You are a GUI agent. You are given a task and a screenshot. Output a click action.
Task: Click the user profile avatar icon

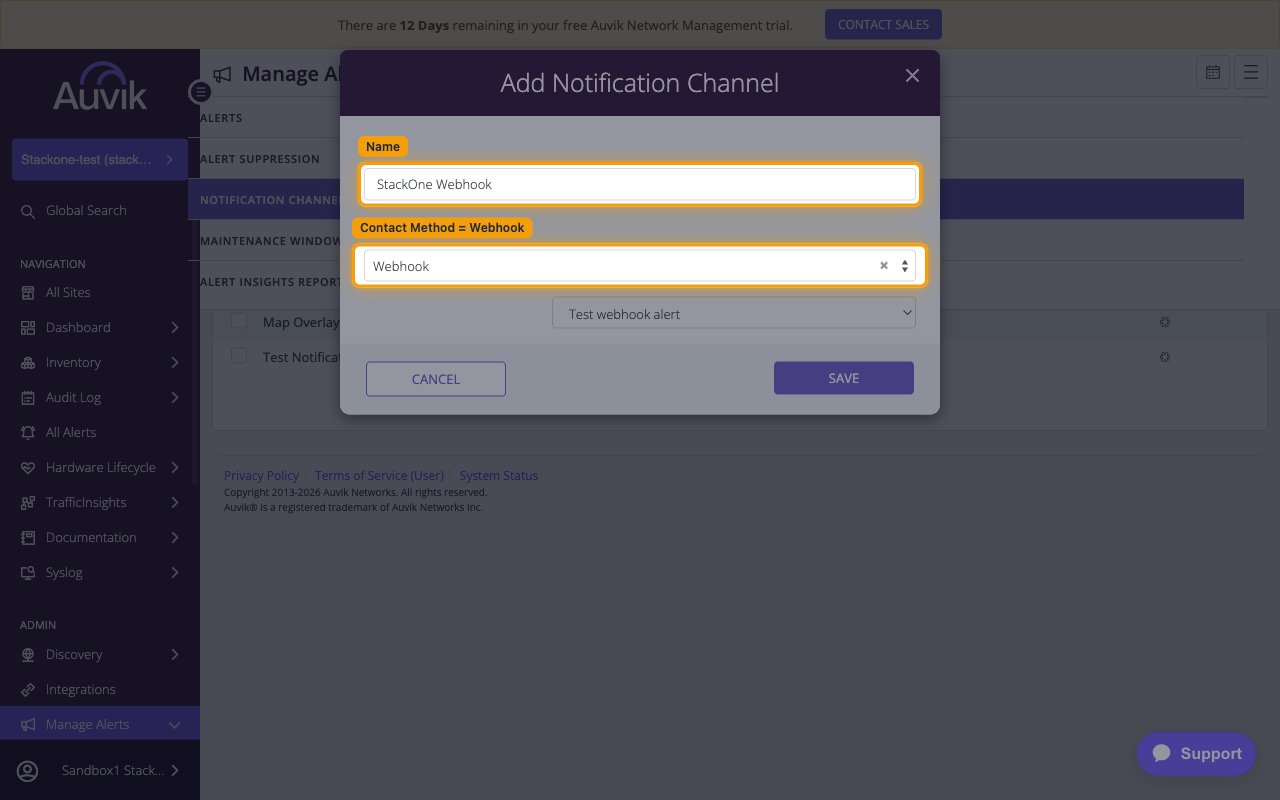28,771
